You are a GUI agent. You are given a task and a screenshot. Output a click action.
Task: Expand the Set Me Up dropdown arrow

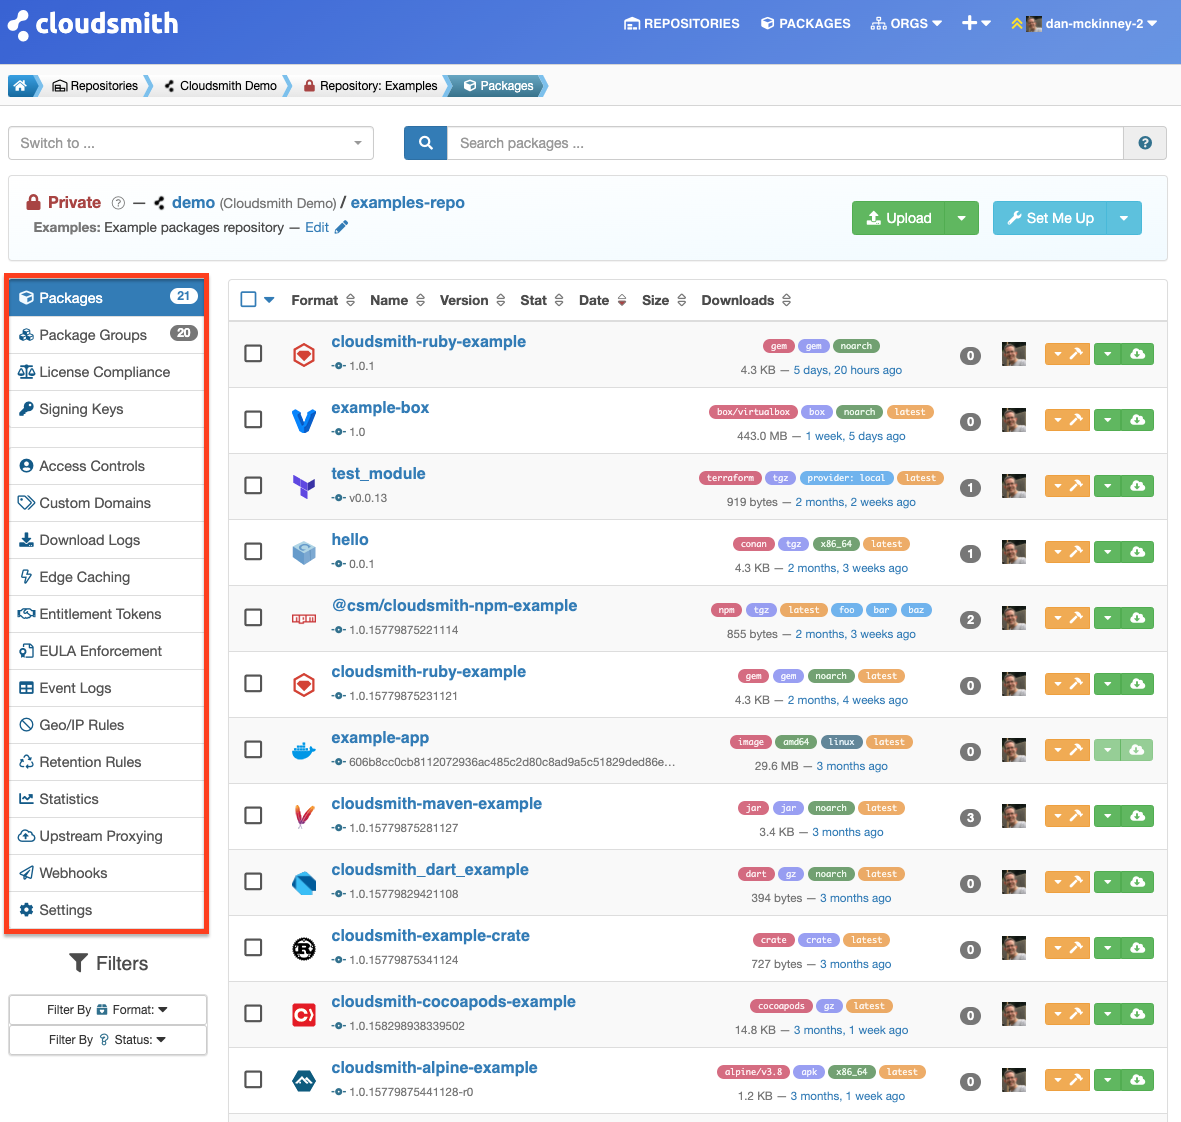(x=1123, y=218)
